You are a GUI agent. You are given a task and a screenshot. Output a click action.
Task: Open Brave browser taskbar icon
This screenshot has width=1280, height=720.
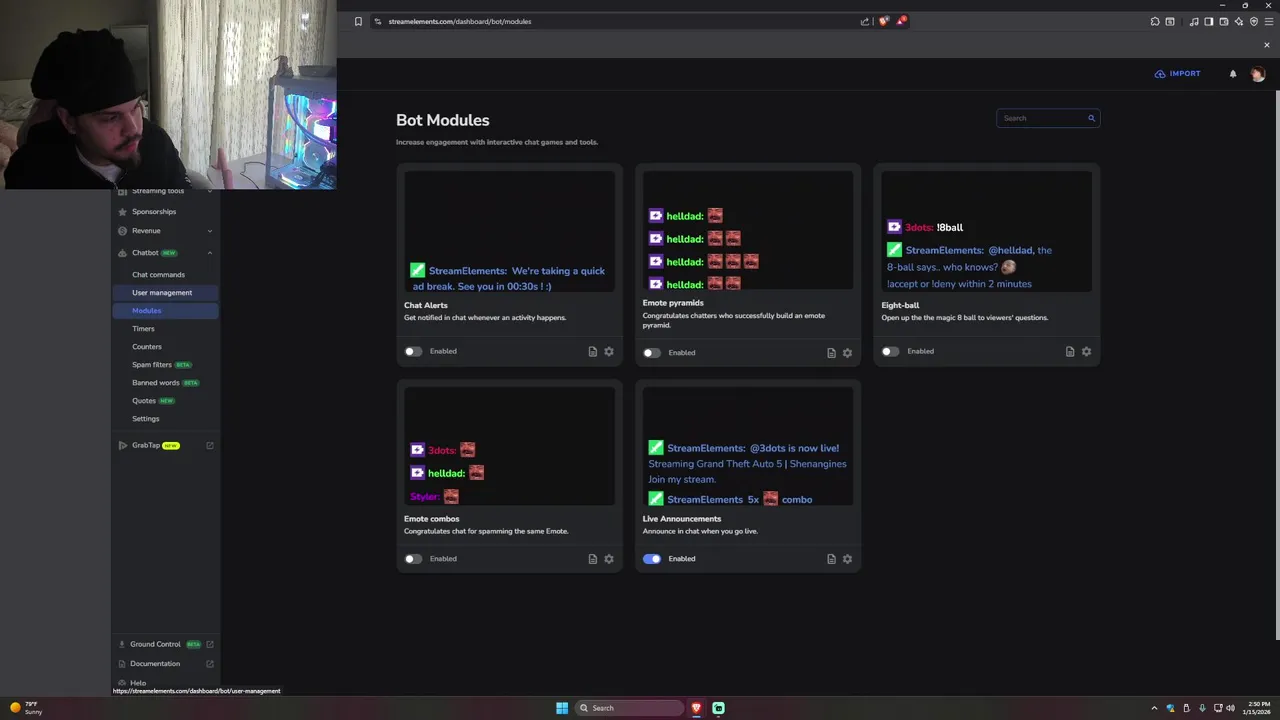click(697, 708)
